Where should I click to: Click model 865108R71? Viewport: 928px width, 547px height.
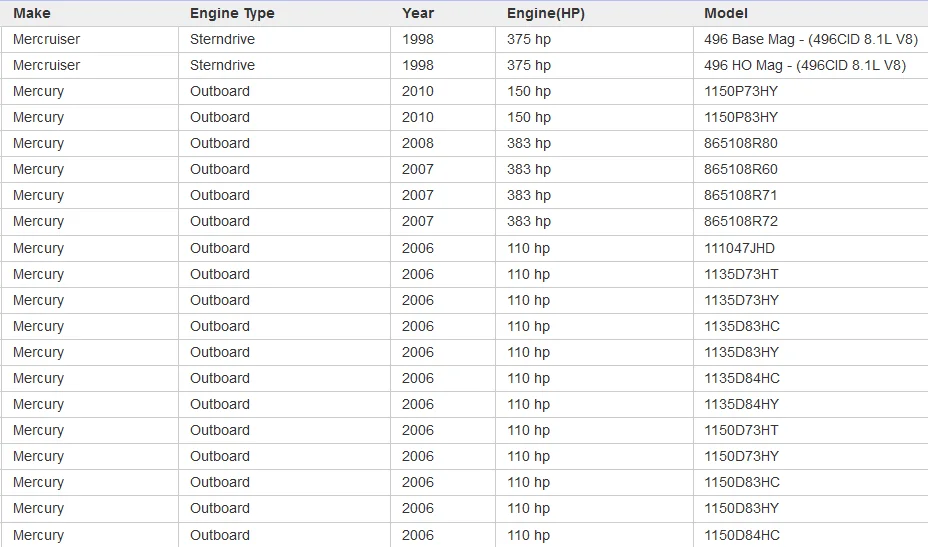point(740,195)
